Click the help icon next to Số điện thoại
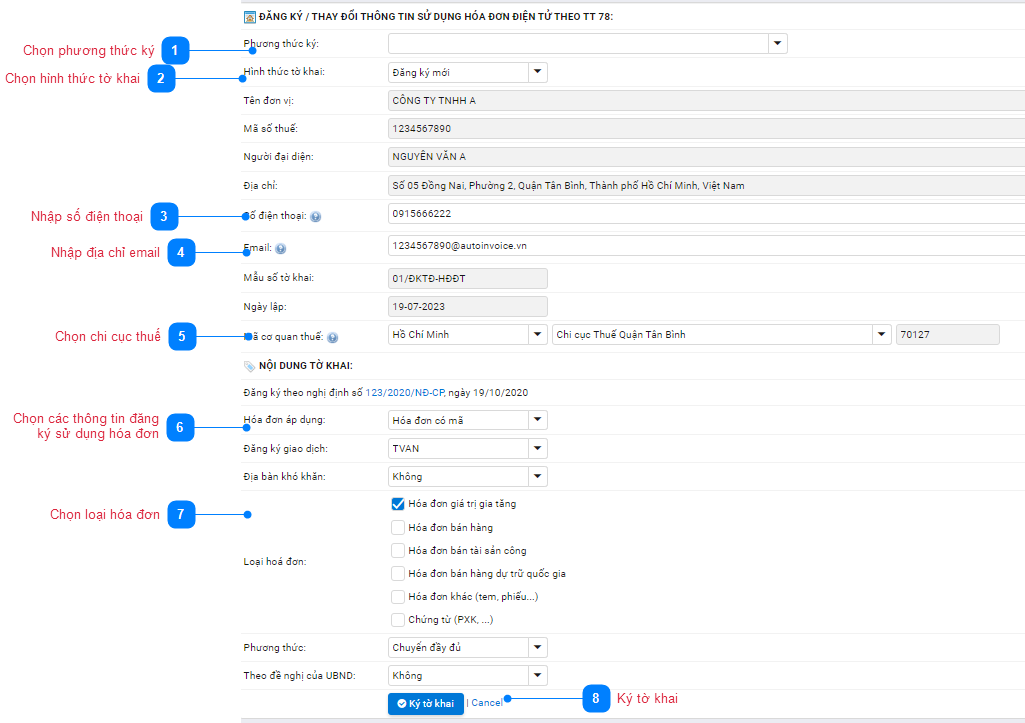Screen dimensions: 1025x723 pyautogui.click(x=315, y=216)
